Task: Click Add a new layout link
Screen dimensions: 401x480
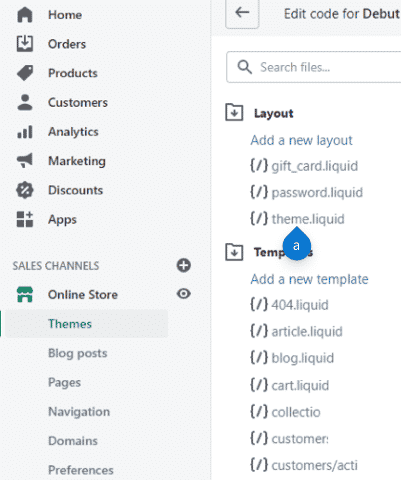Action: [301, 140]
